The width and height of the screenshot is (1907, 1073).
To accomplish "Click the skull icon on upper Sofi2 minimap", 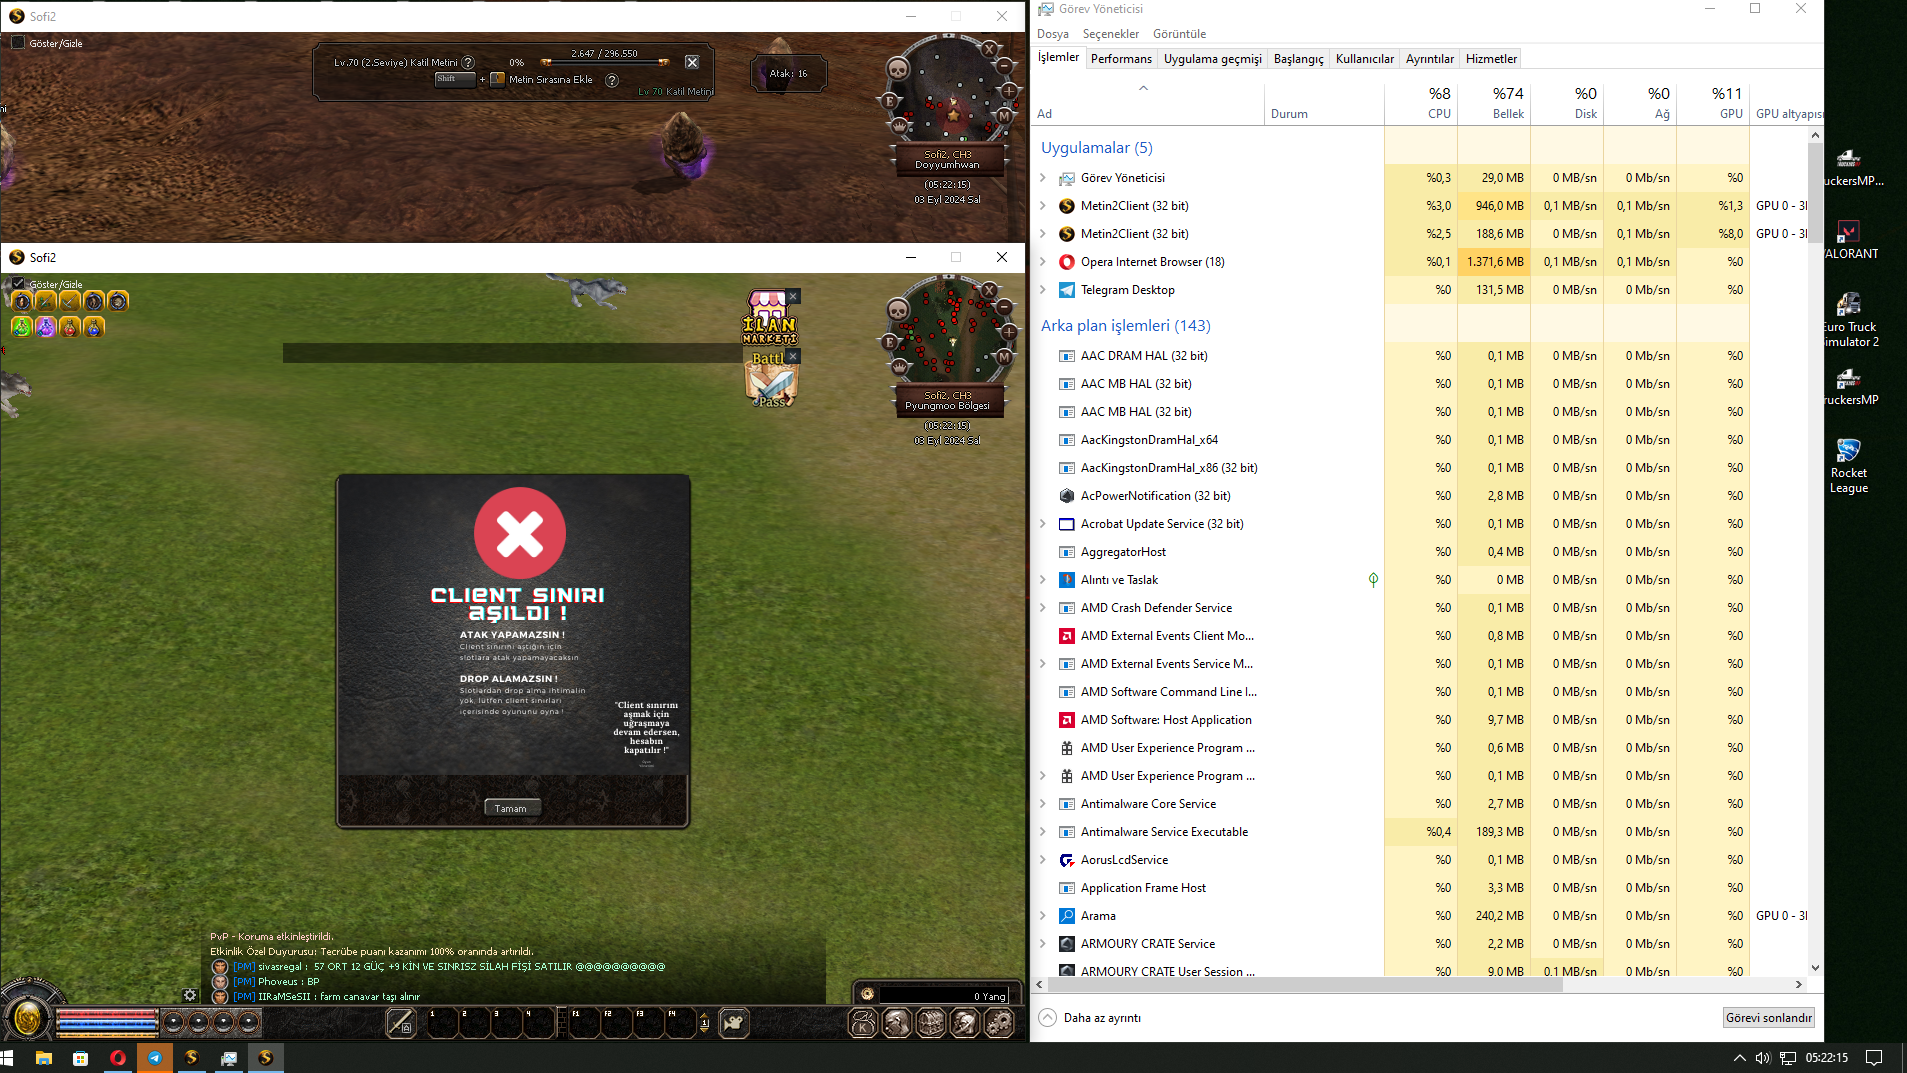I will [x=898, y=69].
